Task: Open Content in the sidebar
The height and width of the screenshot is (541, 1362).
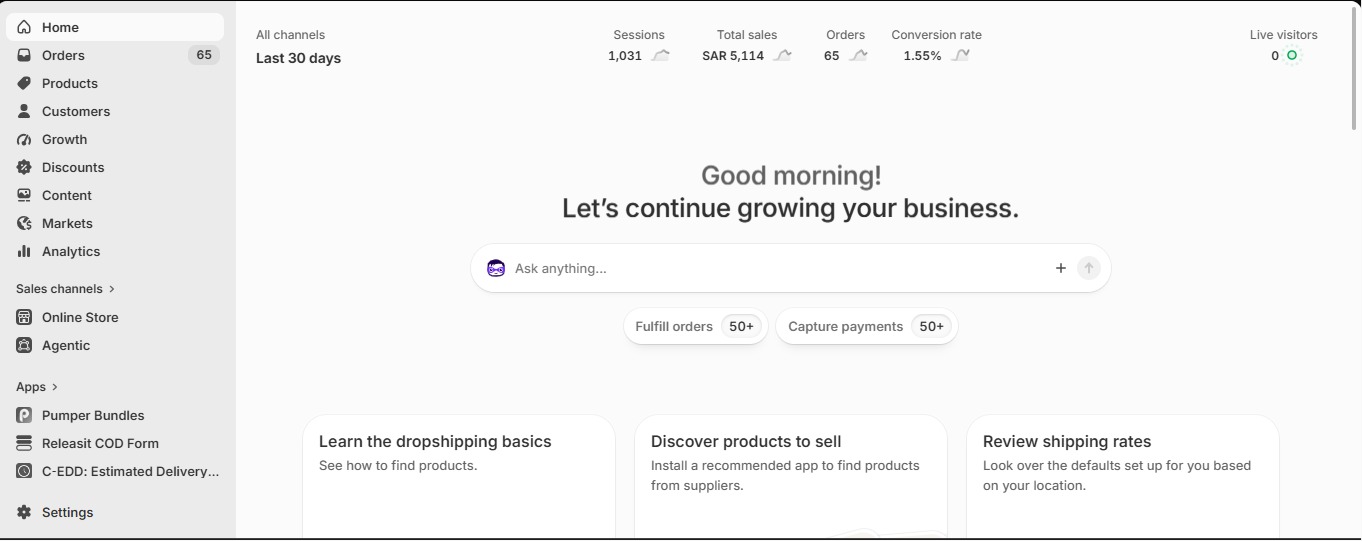Action: coord(115,195)
